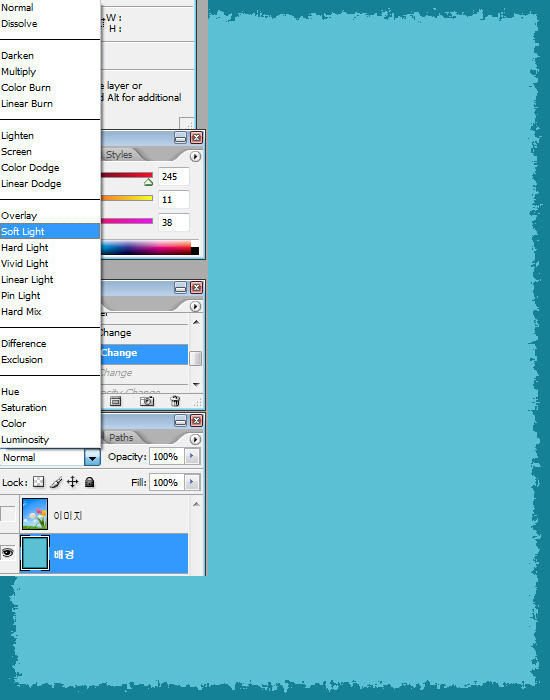Lock all with the padlock icon
Image resolution: width=550 pixels, height=700 pixels.
click(89, 482)
